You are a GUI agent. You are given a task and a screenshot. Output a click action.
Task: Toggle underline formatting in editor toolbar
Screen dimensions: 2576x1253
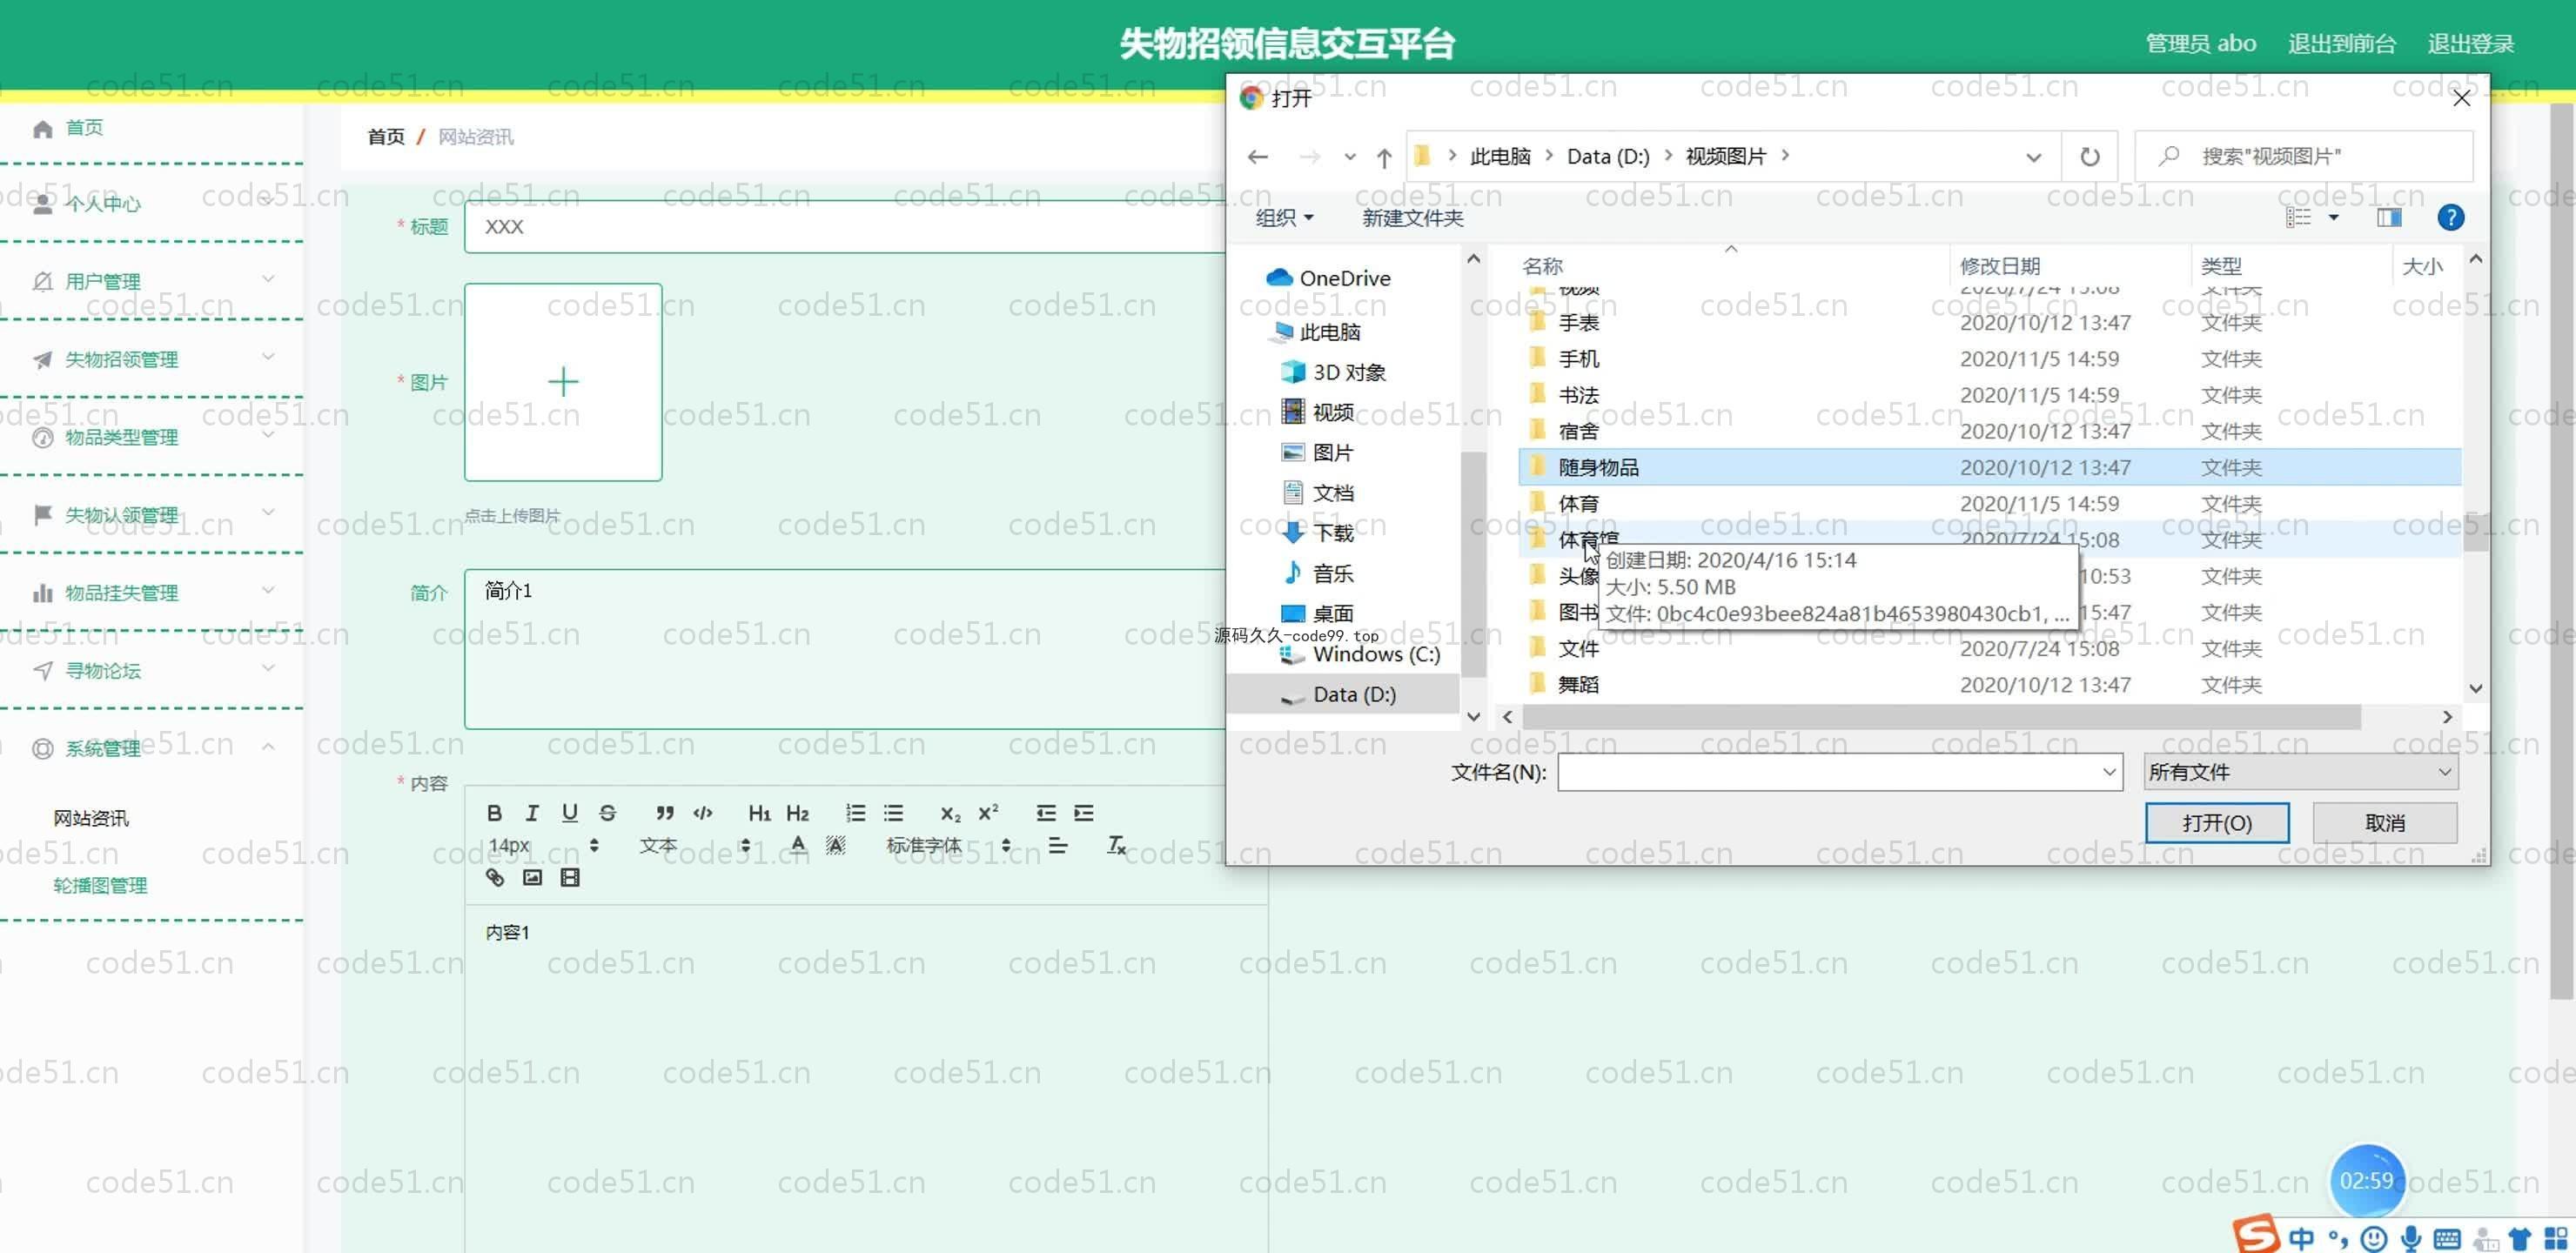coord(569,813)
